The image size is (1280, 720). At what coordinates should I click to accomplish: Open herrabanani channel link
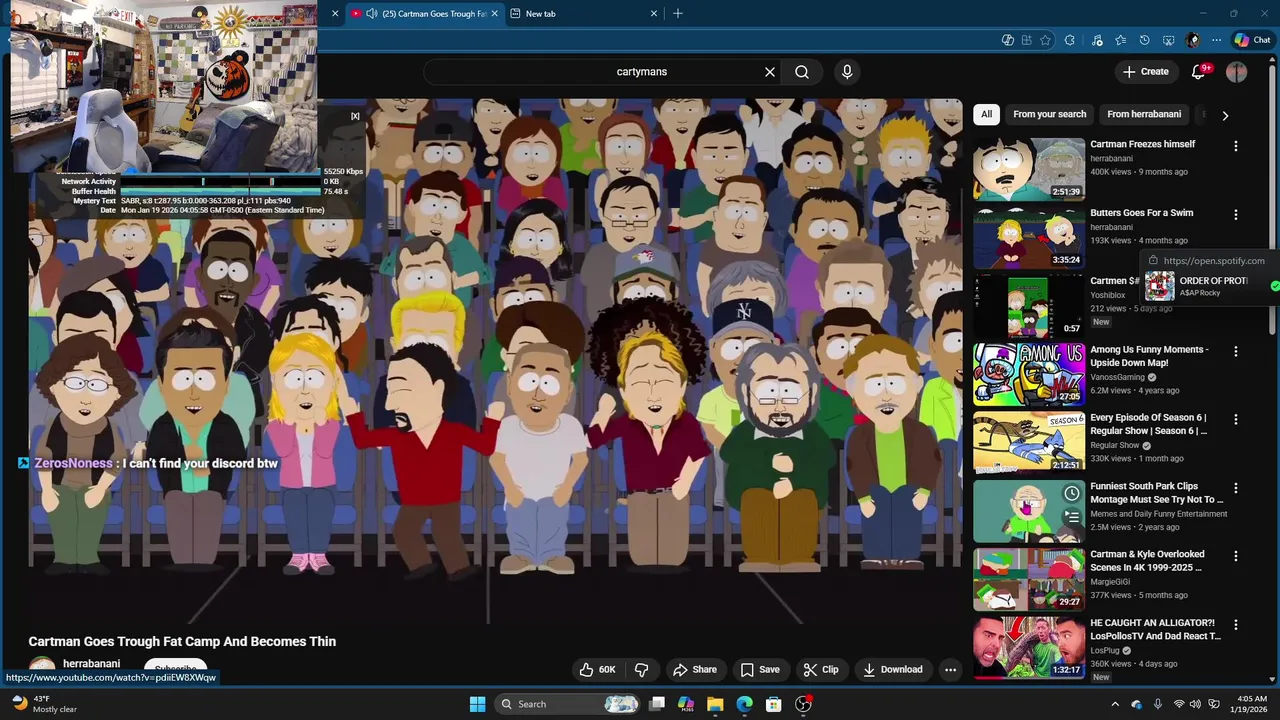(x=91, y=664)
